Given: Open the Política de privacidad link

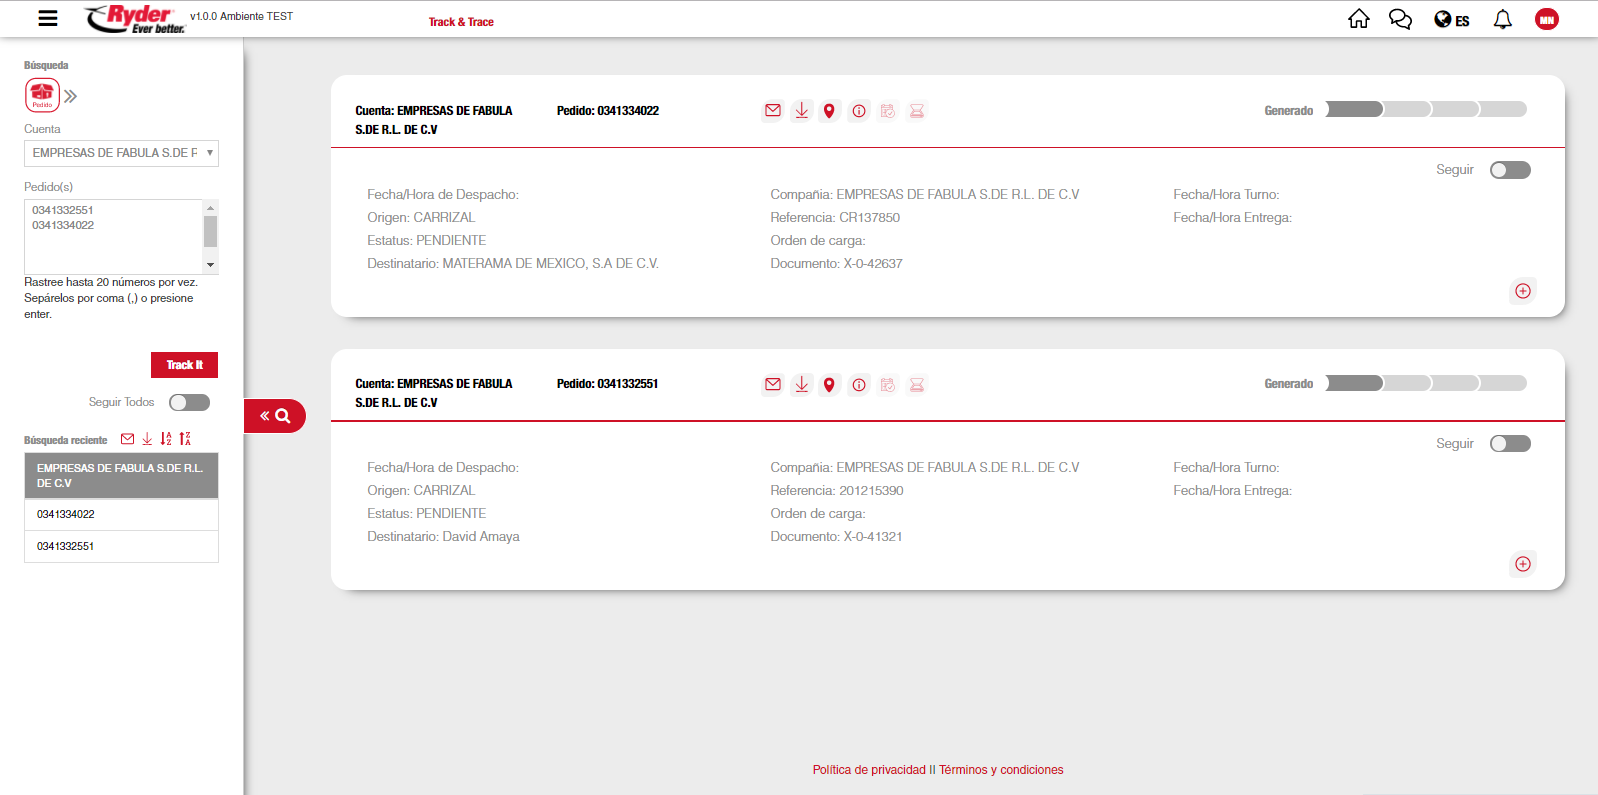Looking at the screenshot, I should [868, 770].
